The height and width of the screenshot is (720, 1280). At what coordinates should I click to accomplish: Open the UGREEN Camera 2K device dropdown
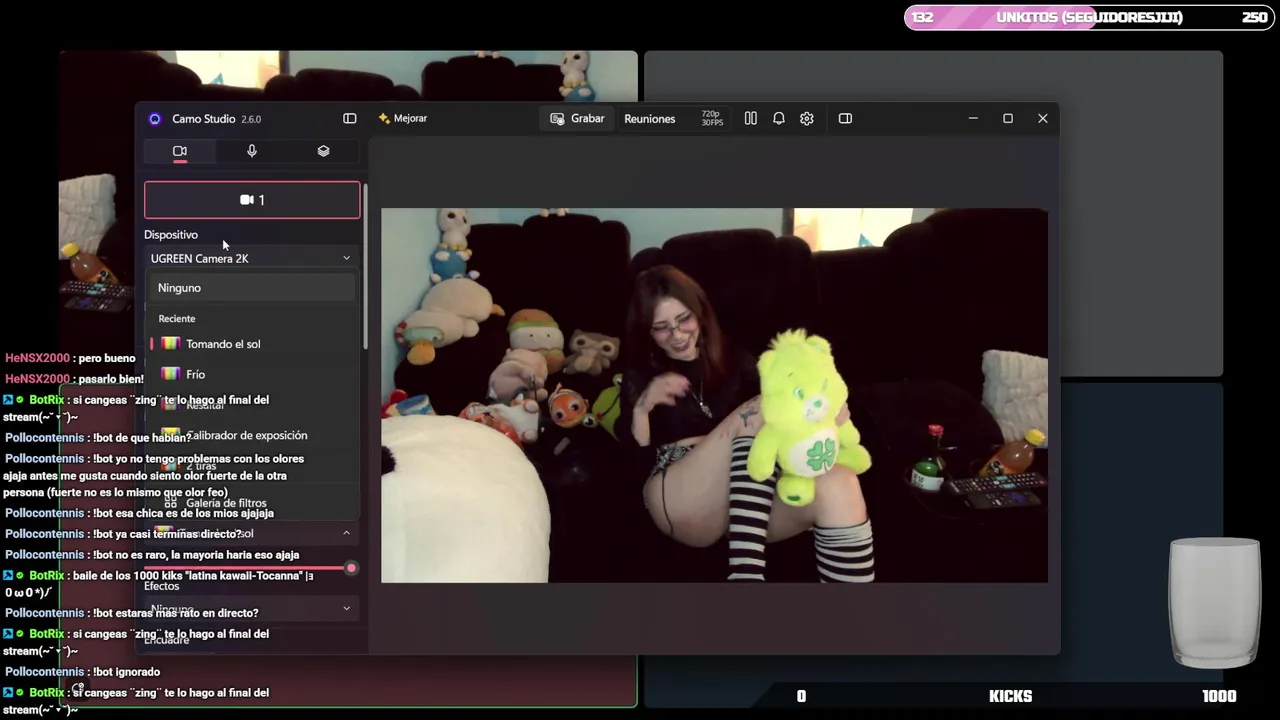[252, 258]
